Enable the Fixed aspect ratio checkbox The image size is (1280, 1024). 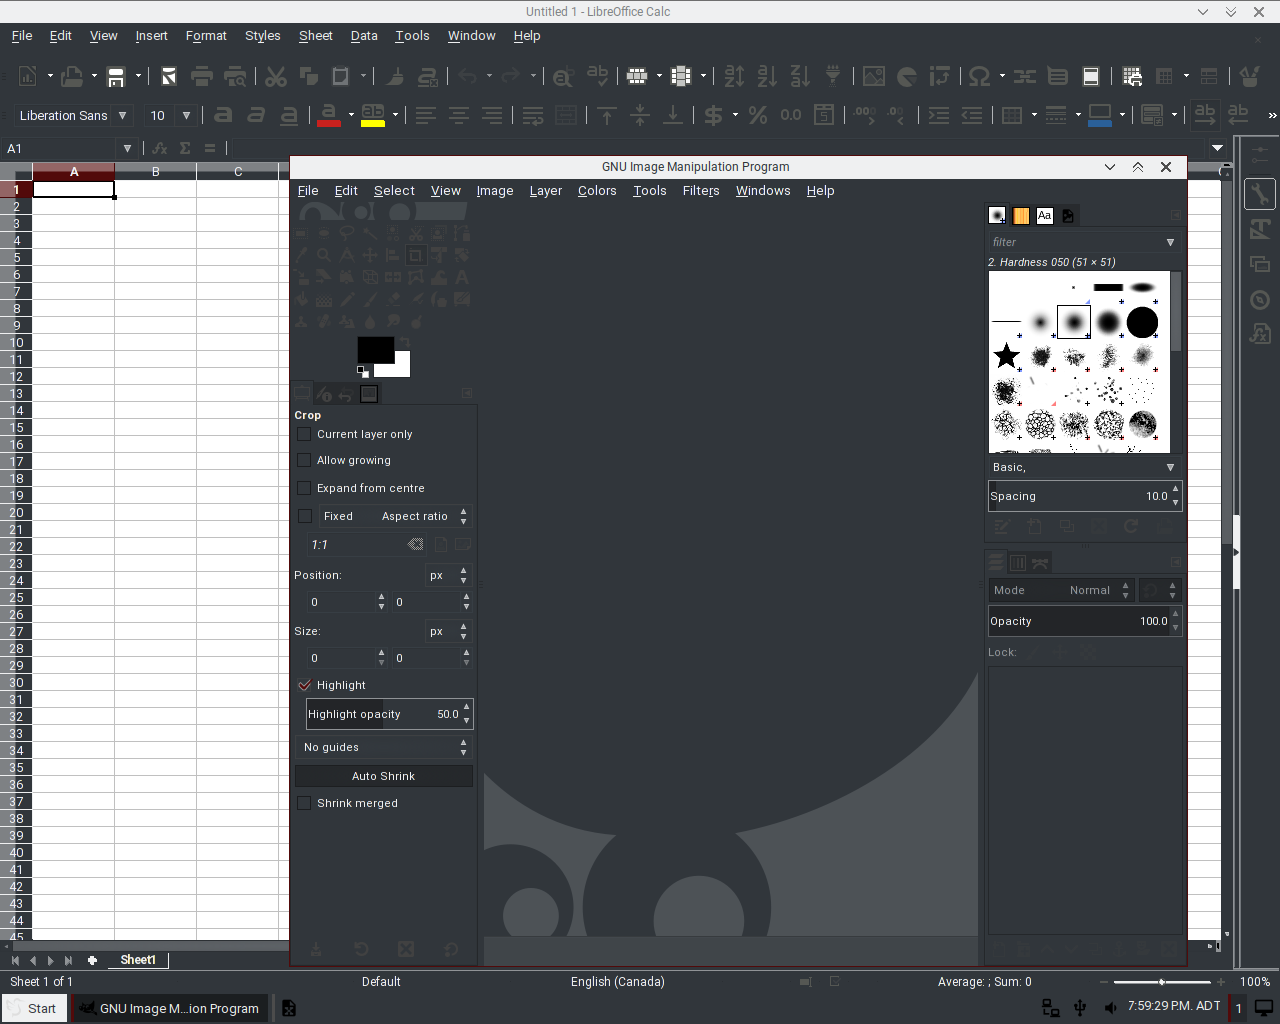coord(305,516)
